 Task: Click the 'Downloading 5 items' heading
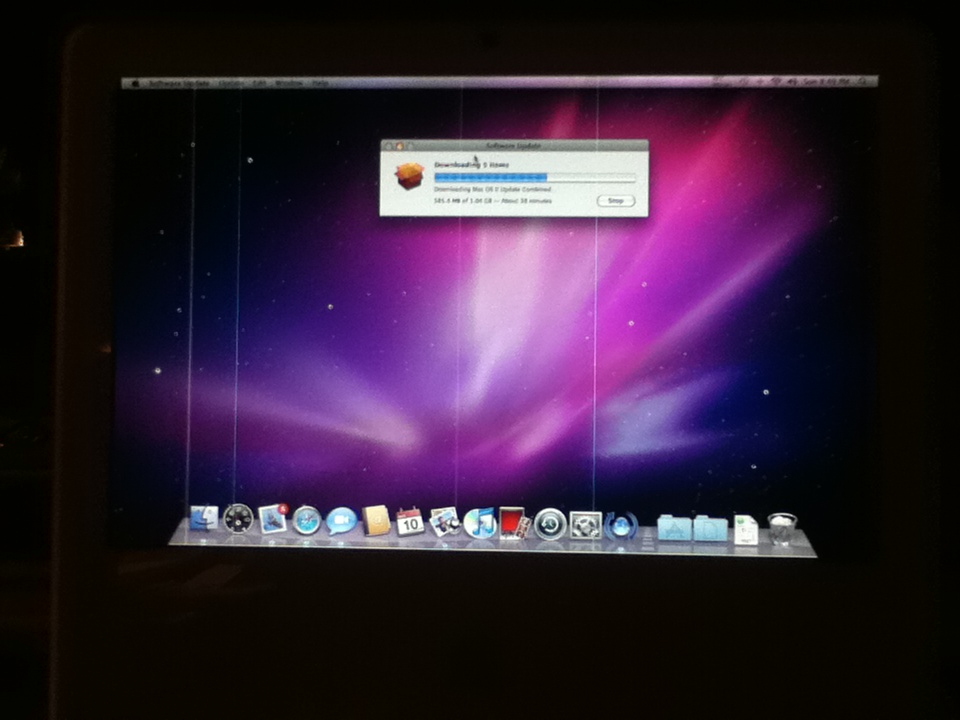point(471,165)
